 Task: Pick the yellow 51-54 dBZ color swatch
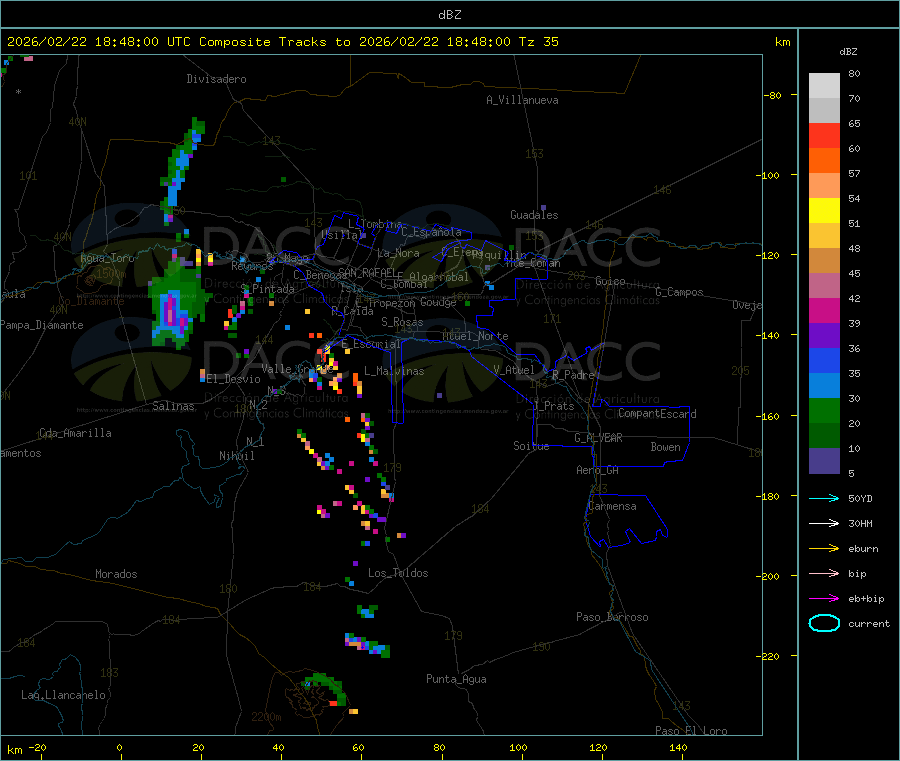[824, 211]
